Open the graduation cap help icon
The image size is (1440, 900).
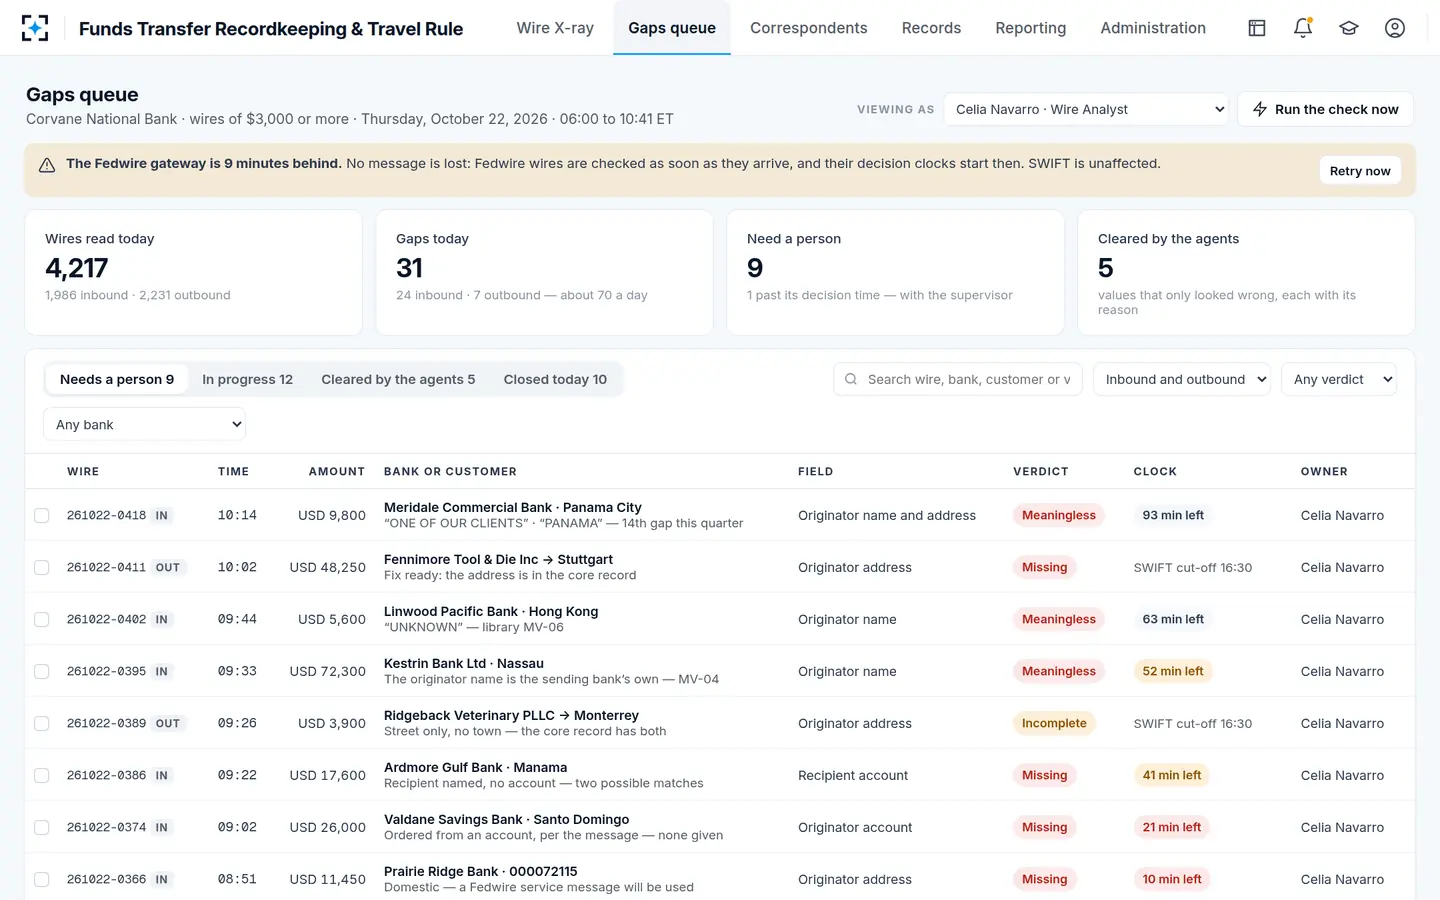1349,28
